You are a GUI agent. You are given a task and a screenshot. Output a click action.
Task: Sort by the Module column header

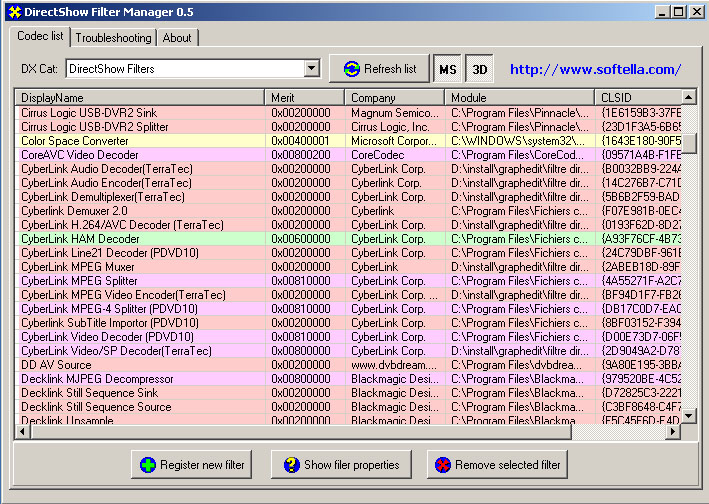520,98
